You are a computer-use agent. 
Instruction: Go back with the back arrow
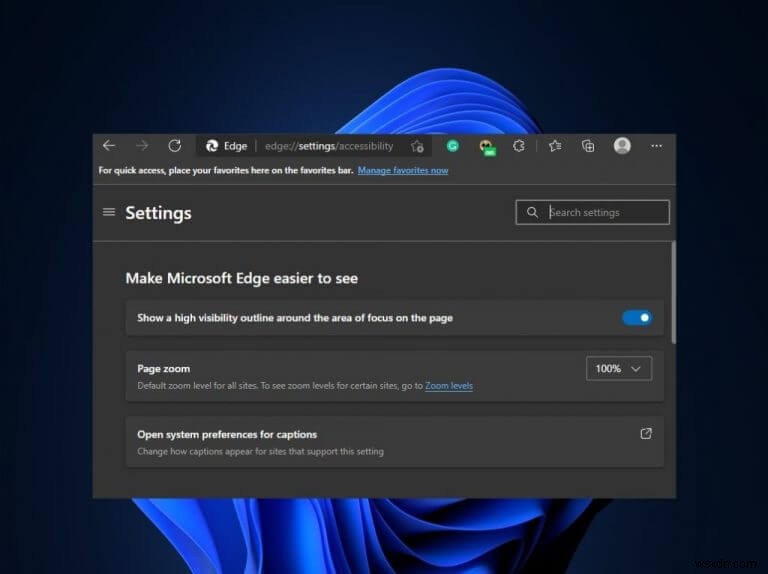109,145
